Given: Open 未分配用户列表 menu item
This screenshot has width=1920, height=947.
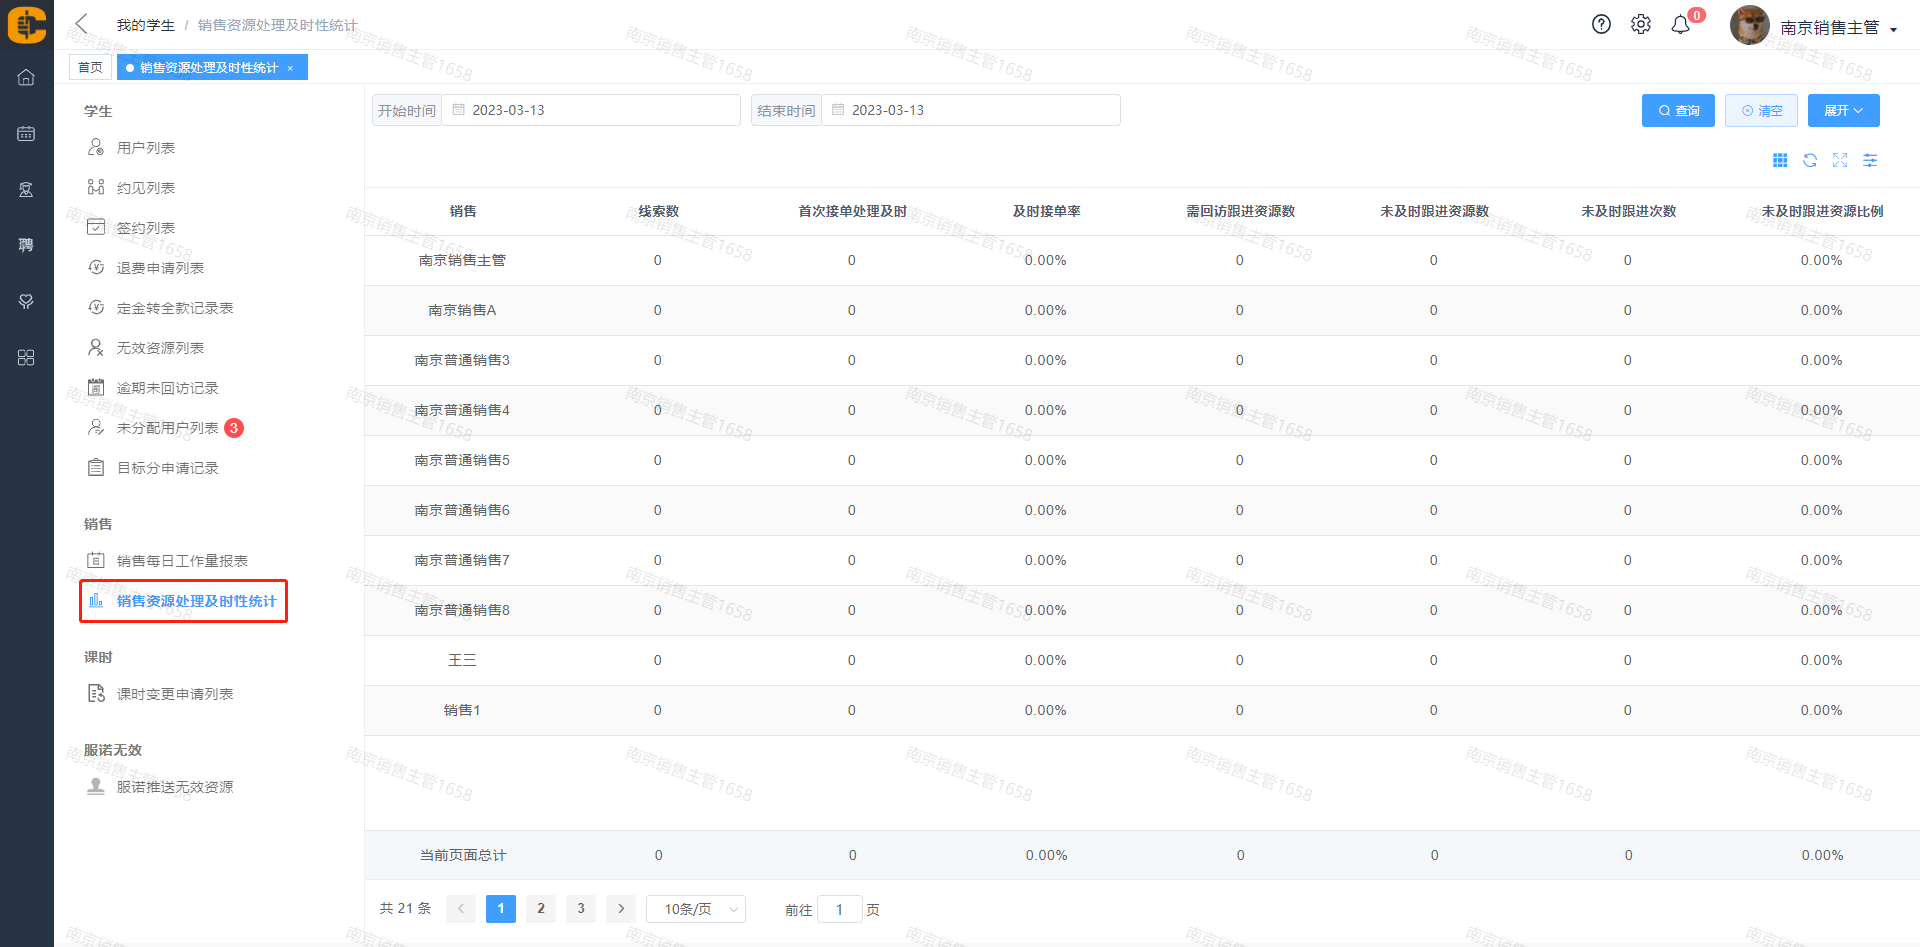Looking at the screenshot, I should [x=167, y=428].
